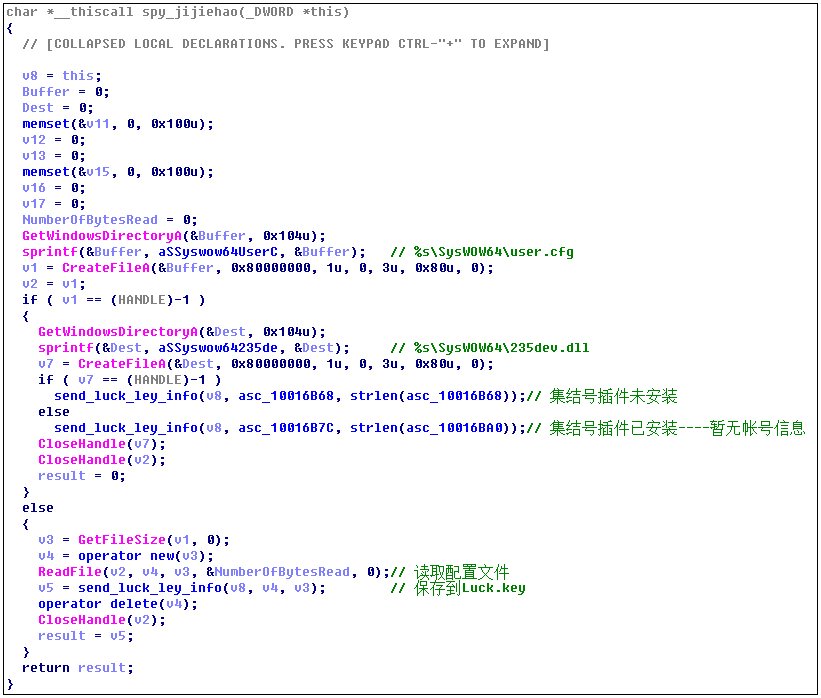This screenshot has height=698, width=821.
Task: Click the 'if ( v1 == (HANDLE)-1 )' condition
Action: [114, 300]
